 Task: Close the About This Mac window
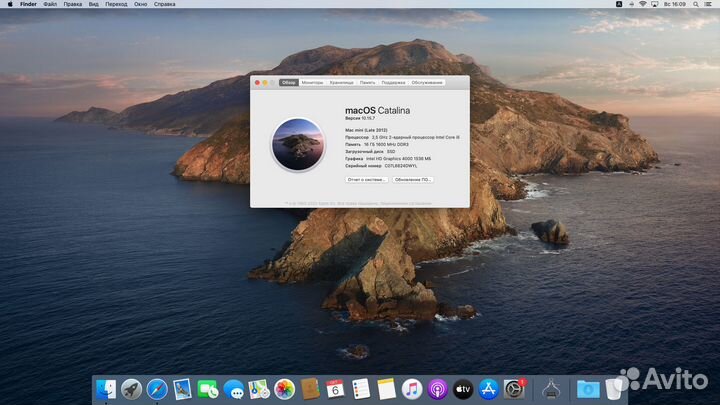point(257,83)
